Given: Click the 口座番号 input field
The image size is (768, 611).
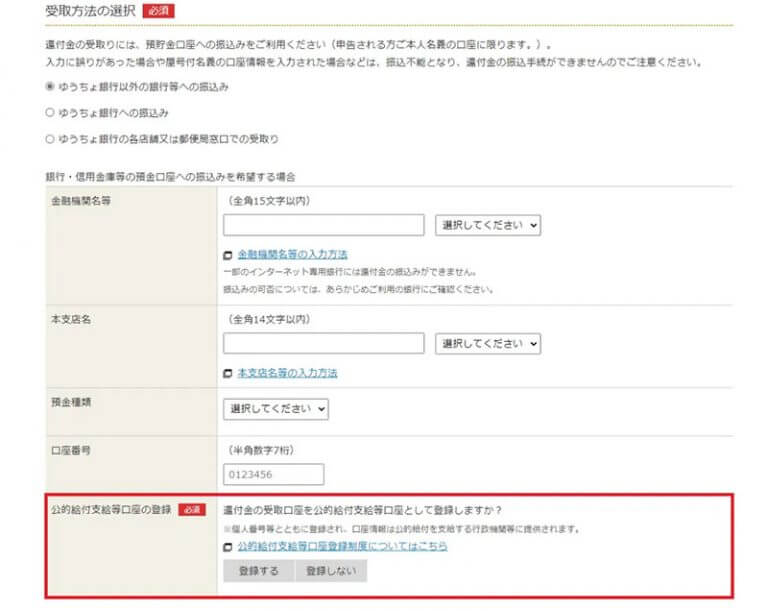Looking at the screenshot, I should coord(273,474).
